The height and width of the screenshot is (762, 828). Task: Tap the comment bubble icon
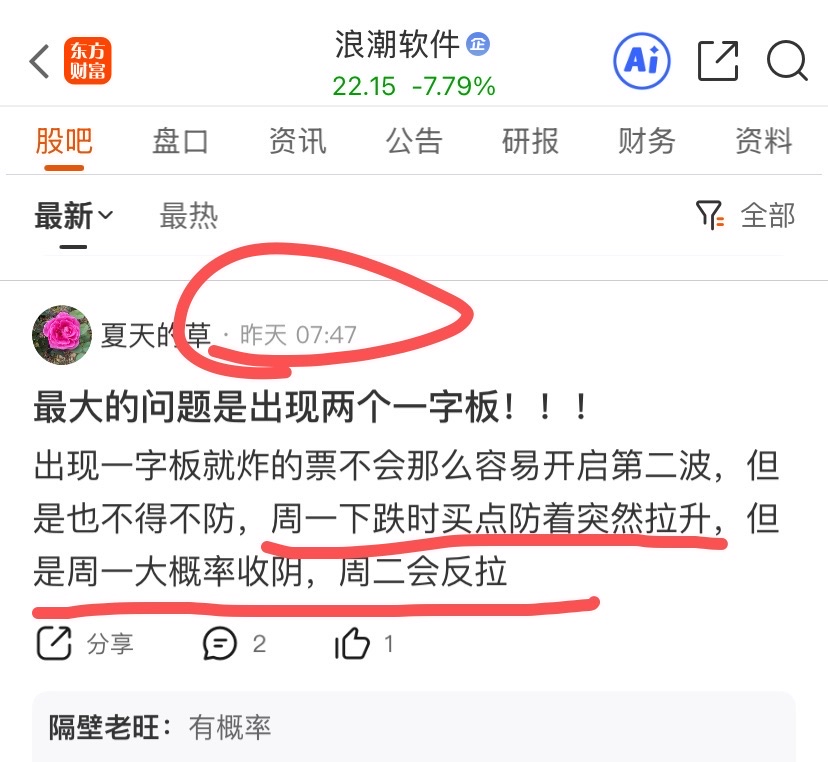220,643
